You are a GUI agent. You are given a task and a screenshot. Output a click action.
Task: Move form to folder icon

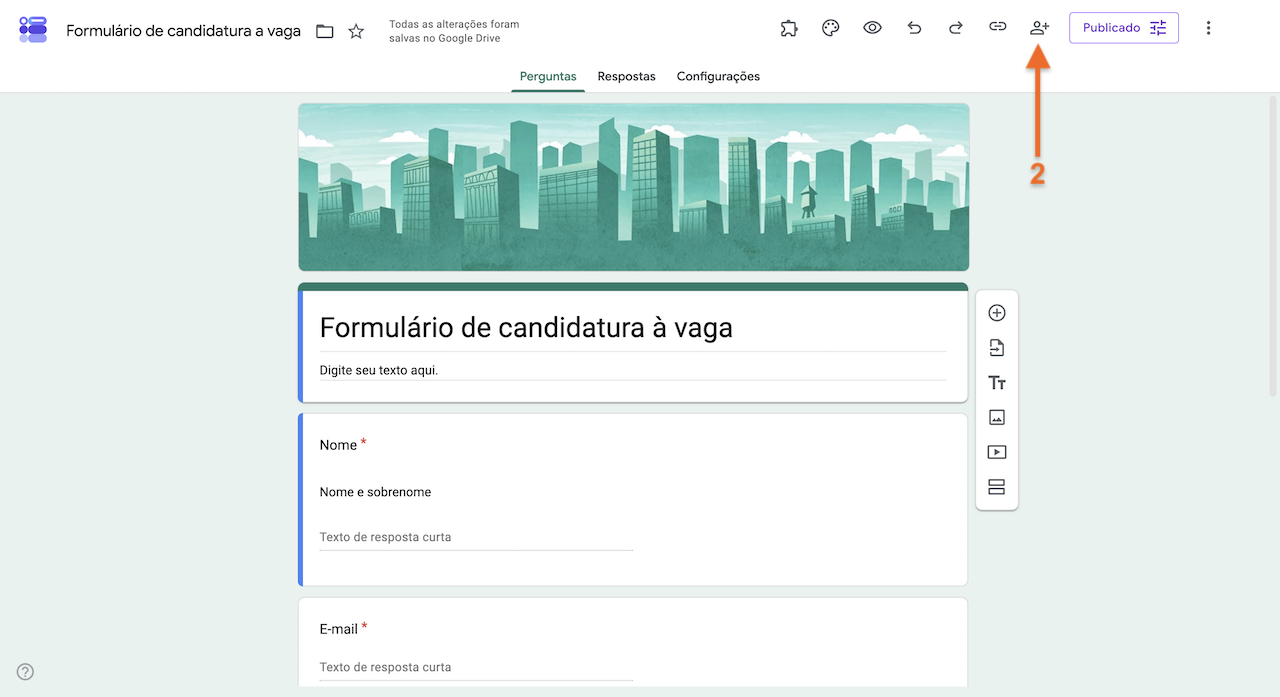point(325,31)
